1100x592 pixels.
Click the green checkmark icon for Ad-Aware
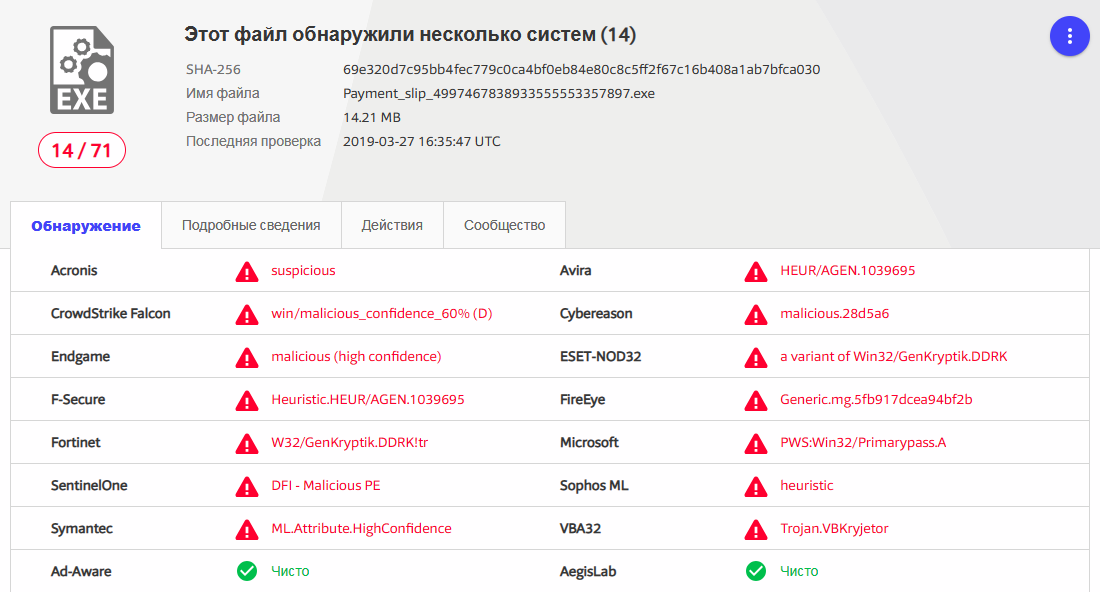point(246,571)
